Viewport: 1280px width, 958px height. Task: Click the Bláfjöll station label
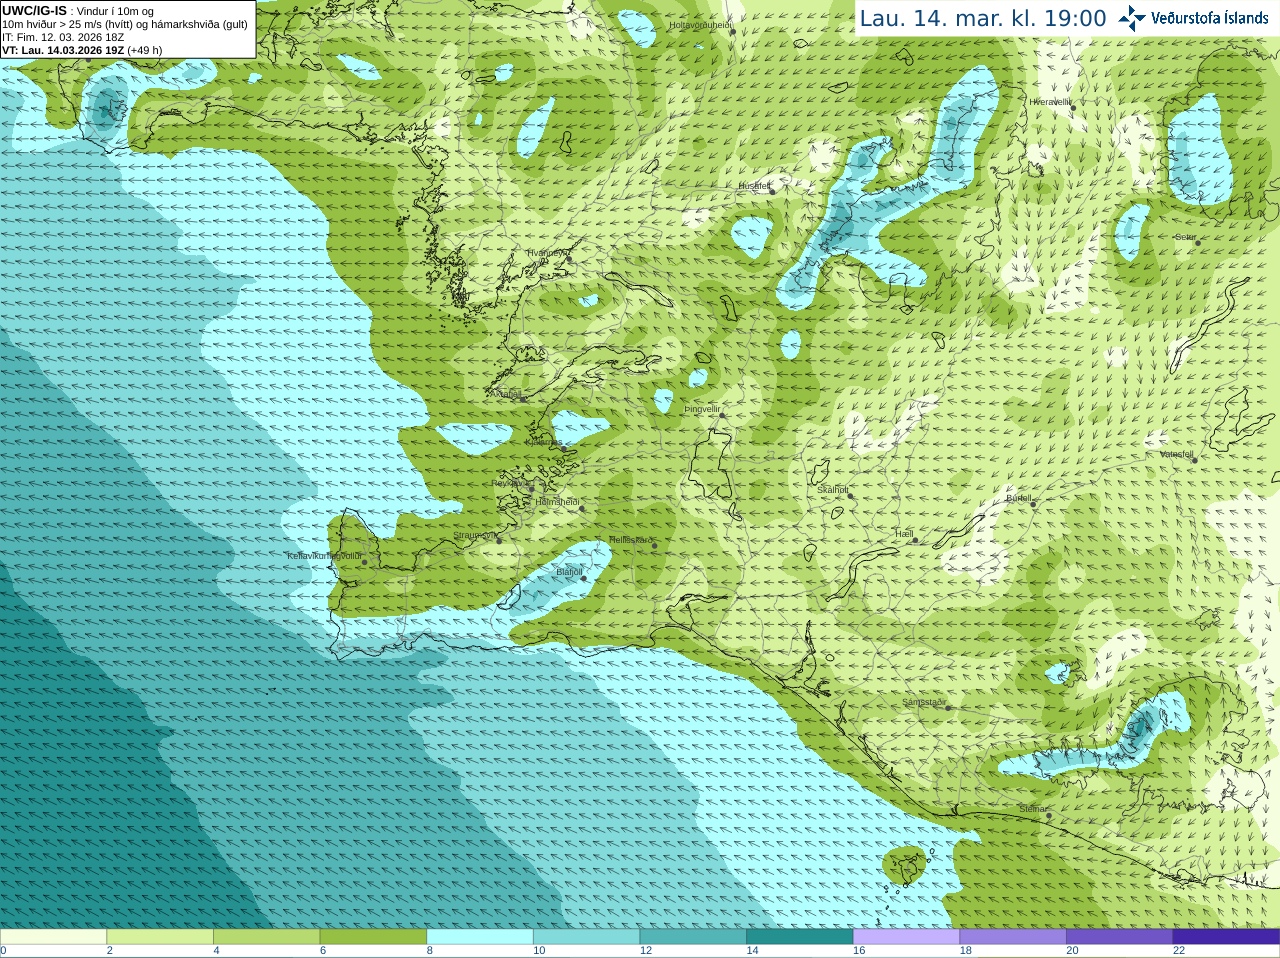(x=569, y=572)
